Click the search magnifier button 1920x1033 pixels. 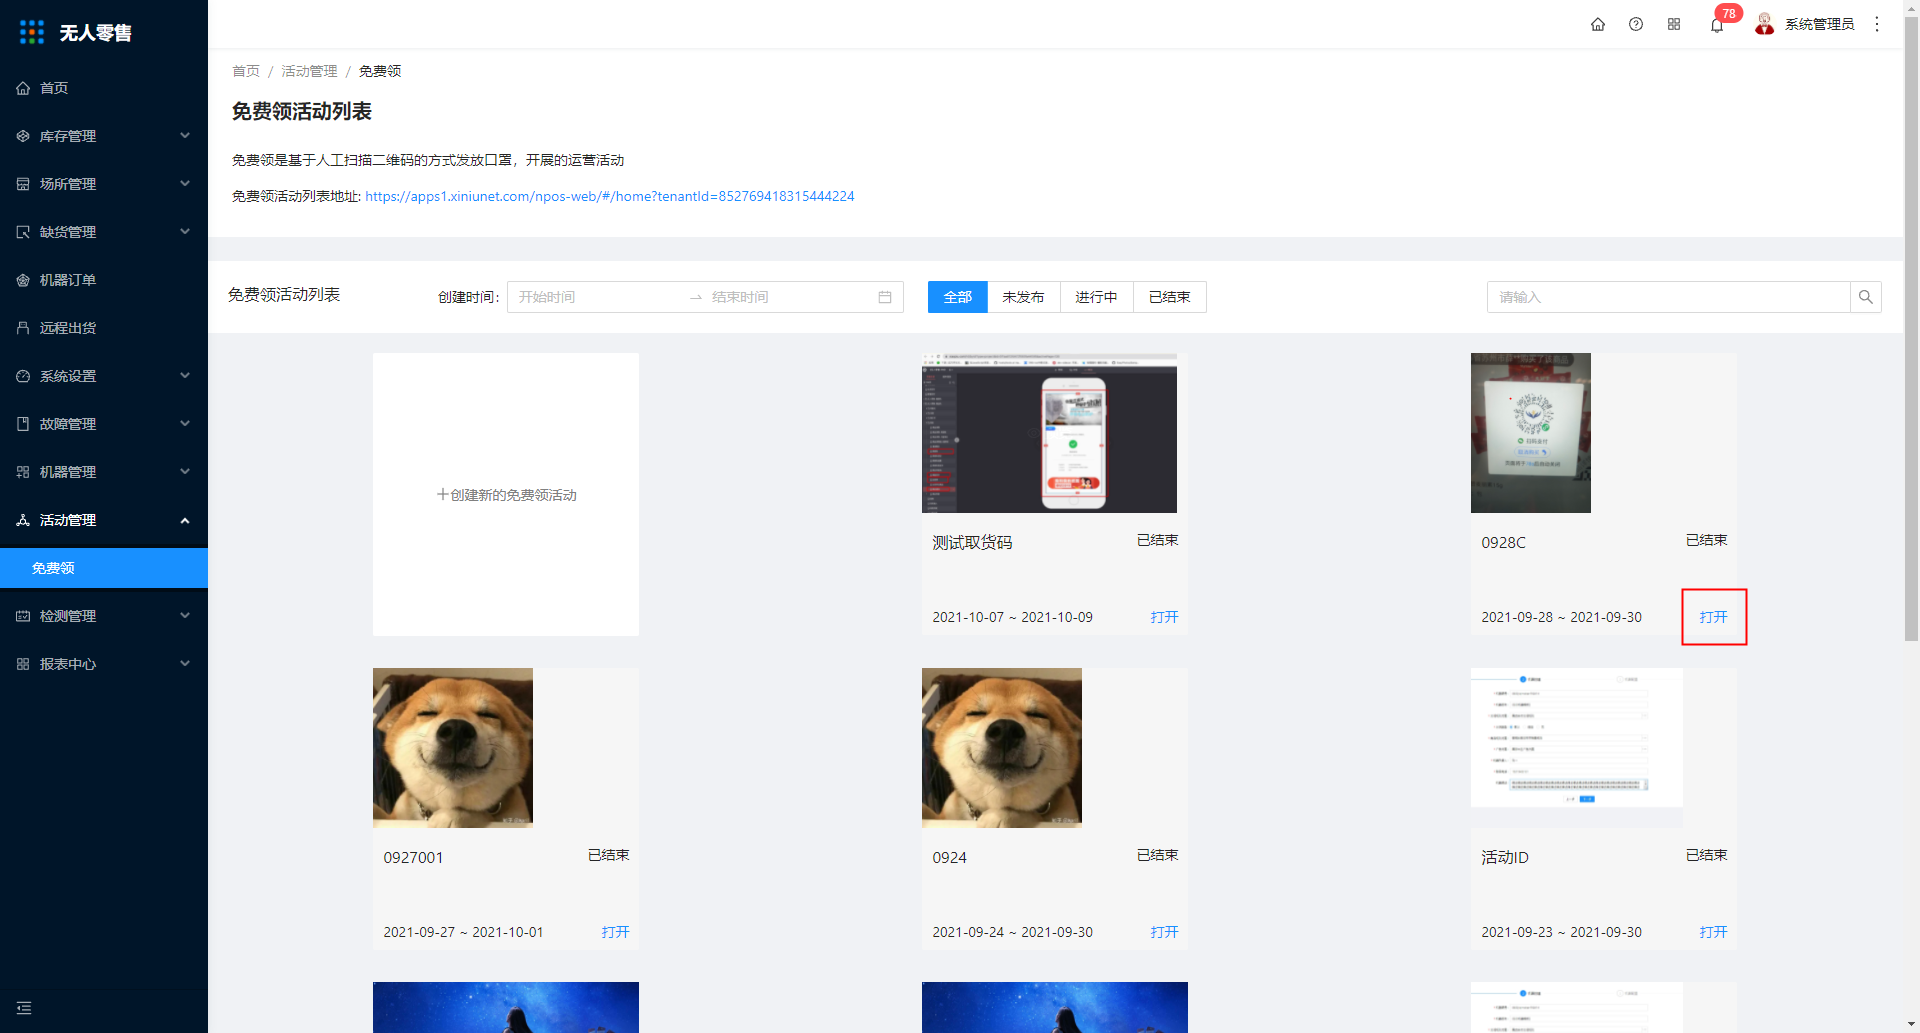(1866, 297)
